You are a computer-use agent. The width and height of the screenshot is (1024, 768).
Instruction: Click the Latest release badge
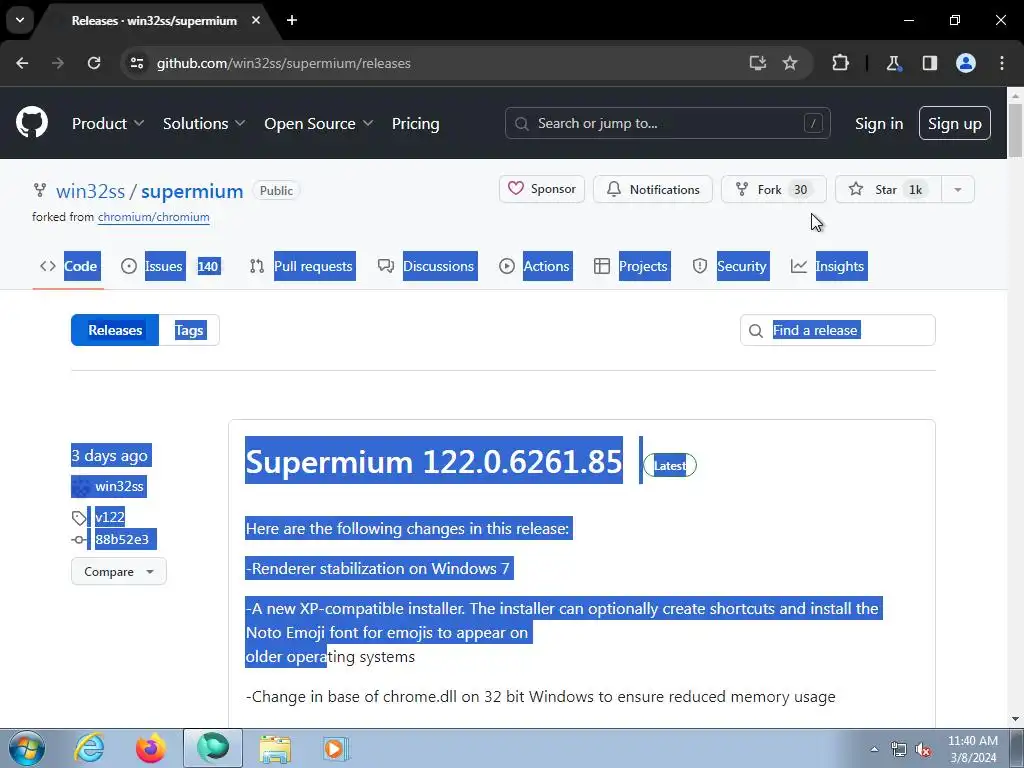tap(670, 466)
